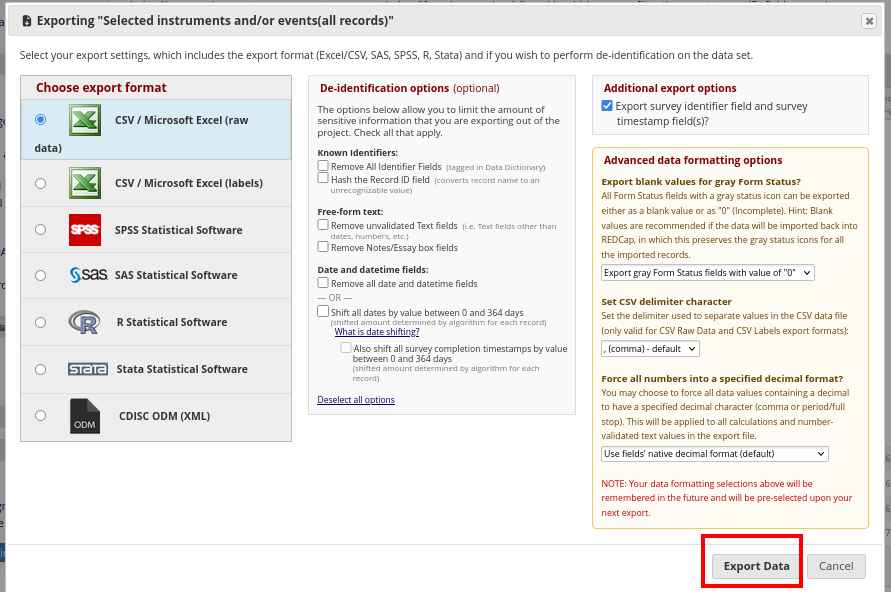
Task: Click the Deselect all options link
Action: [356, 400]
